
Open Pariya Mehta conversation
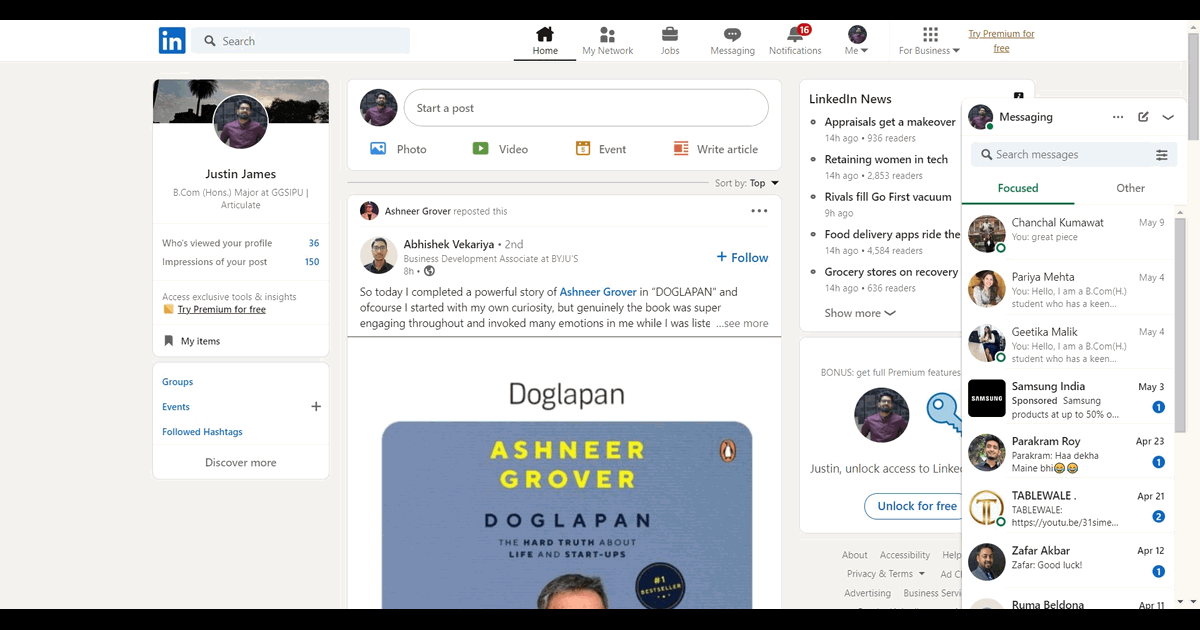(1068, 288)
